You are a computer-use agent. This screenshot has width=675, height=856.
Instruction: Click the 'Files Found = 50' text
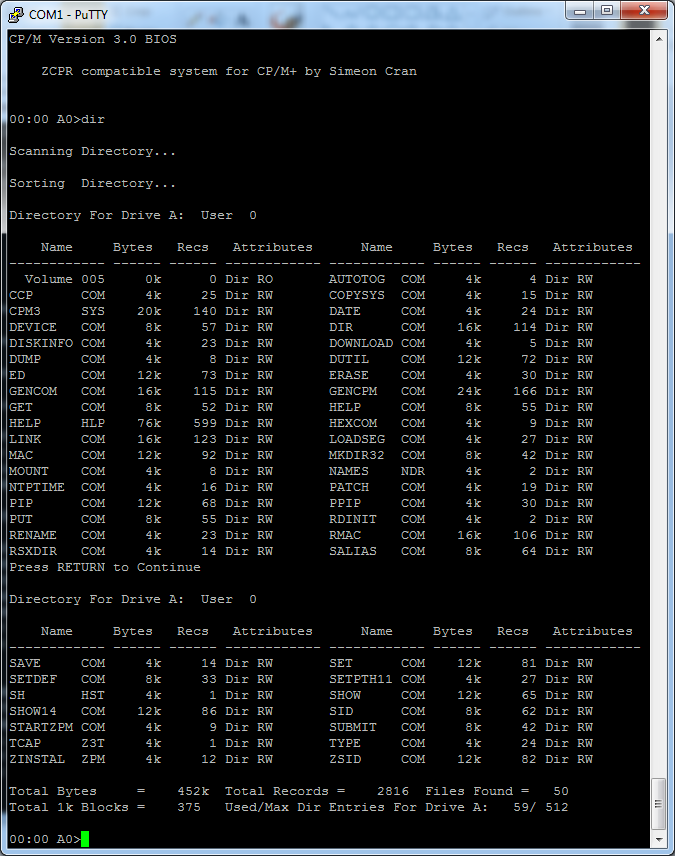pyautogui.click(x=497, y=791)
